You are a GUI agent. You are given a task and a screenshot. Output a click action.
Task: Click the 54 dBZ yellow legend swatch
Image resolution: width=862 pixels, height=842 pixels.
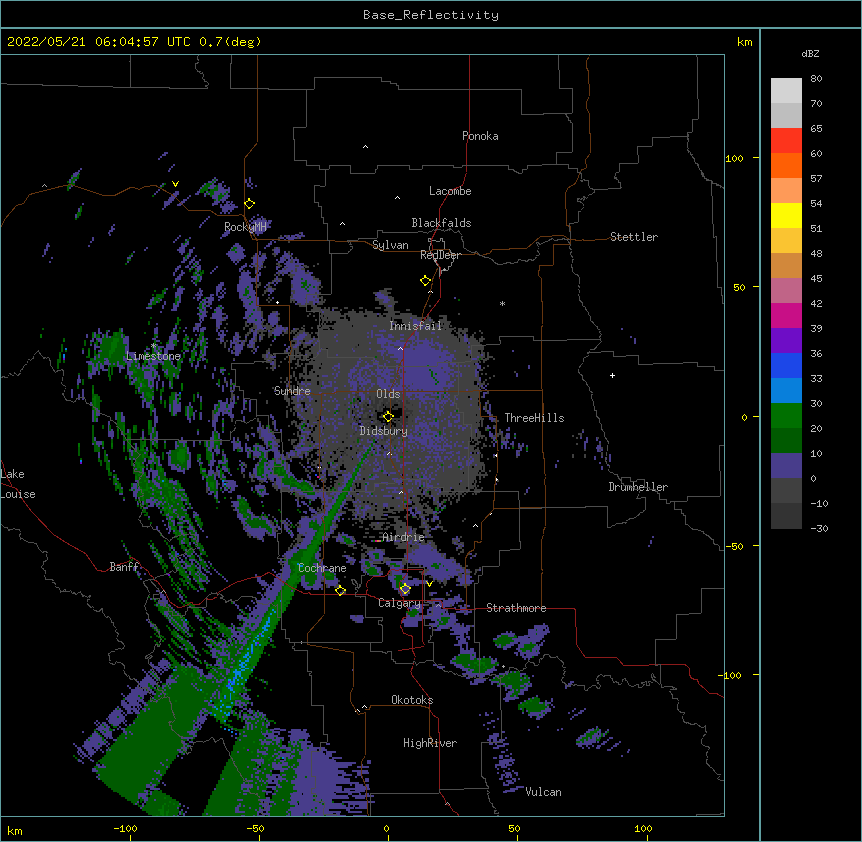(x=786, y=215)
